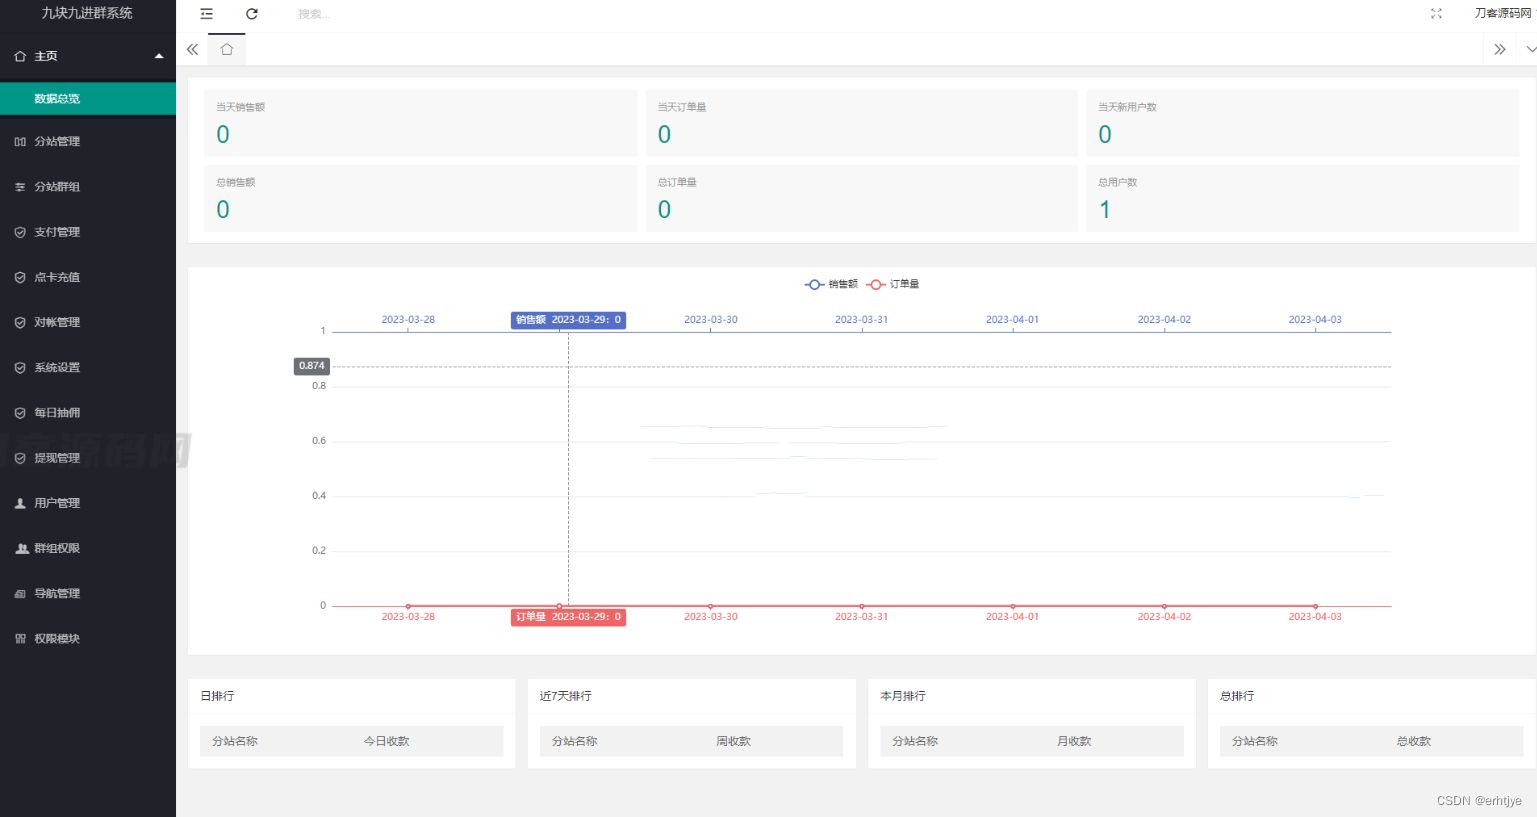Collapse the 主页 menu with its up arrow

click(x=158, y=56)
